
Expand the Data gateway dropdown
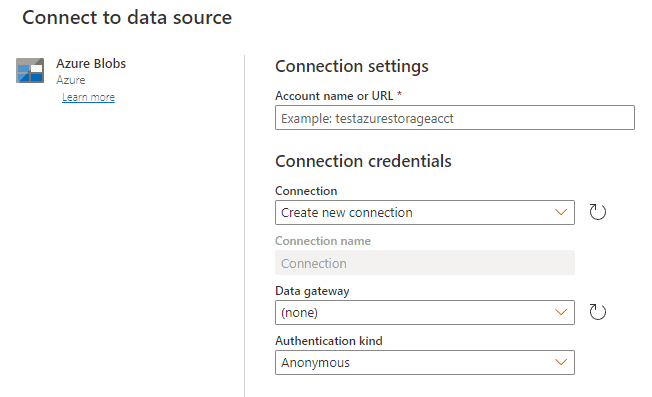425,312
